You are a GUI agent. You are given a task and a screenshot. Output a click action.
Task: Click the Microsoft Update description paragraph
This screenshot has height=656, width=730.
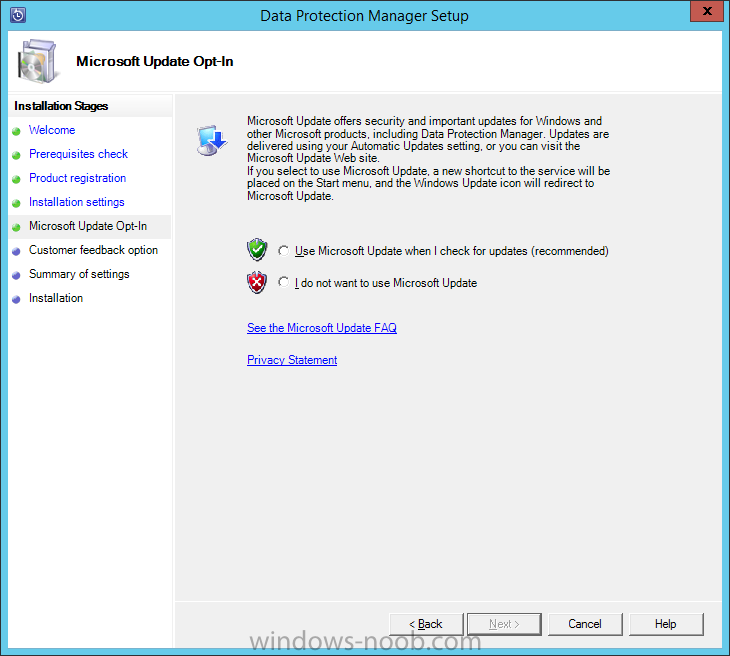[x=428, y=158]
